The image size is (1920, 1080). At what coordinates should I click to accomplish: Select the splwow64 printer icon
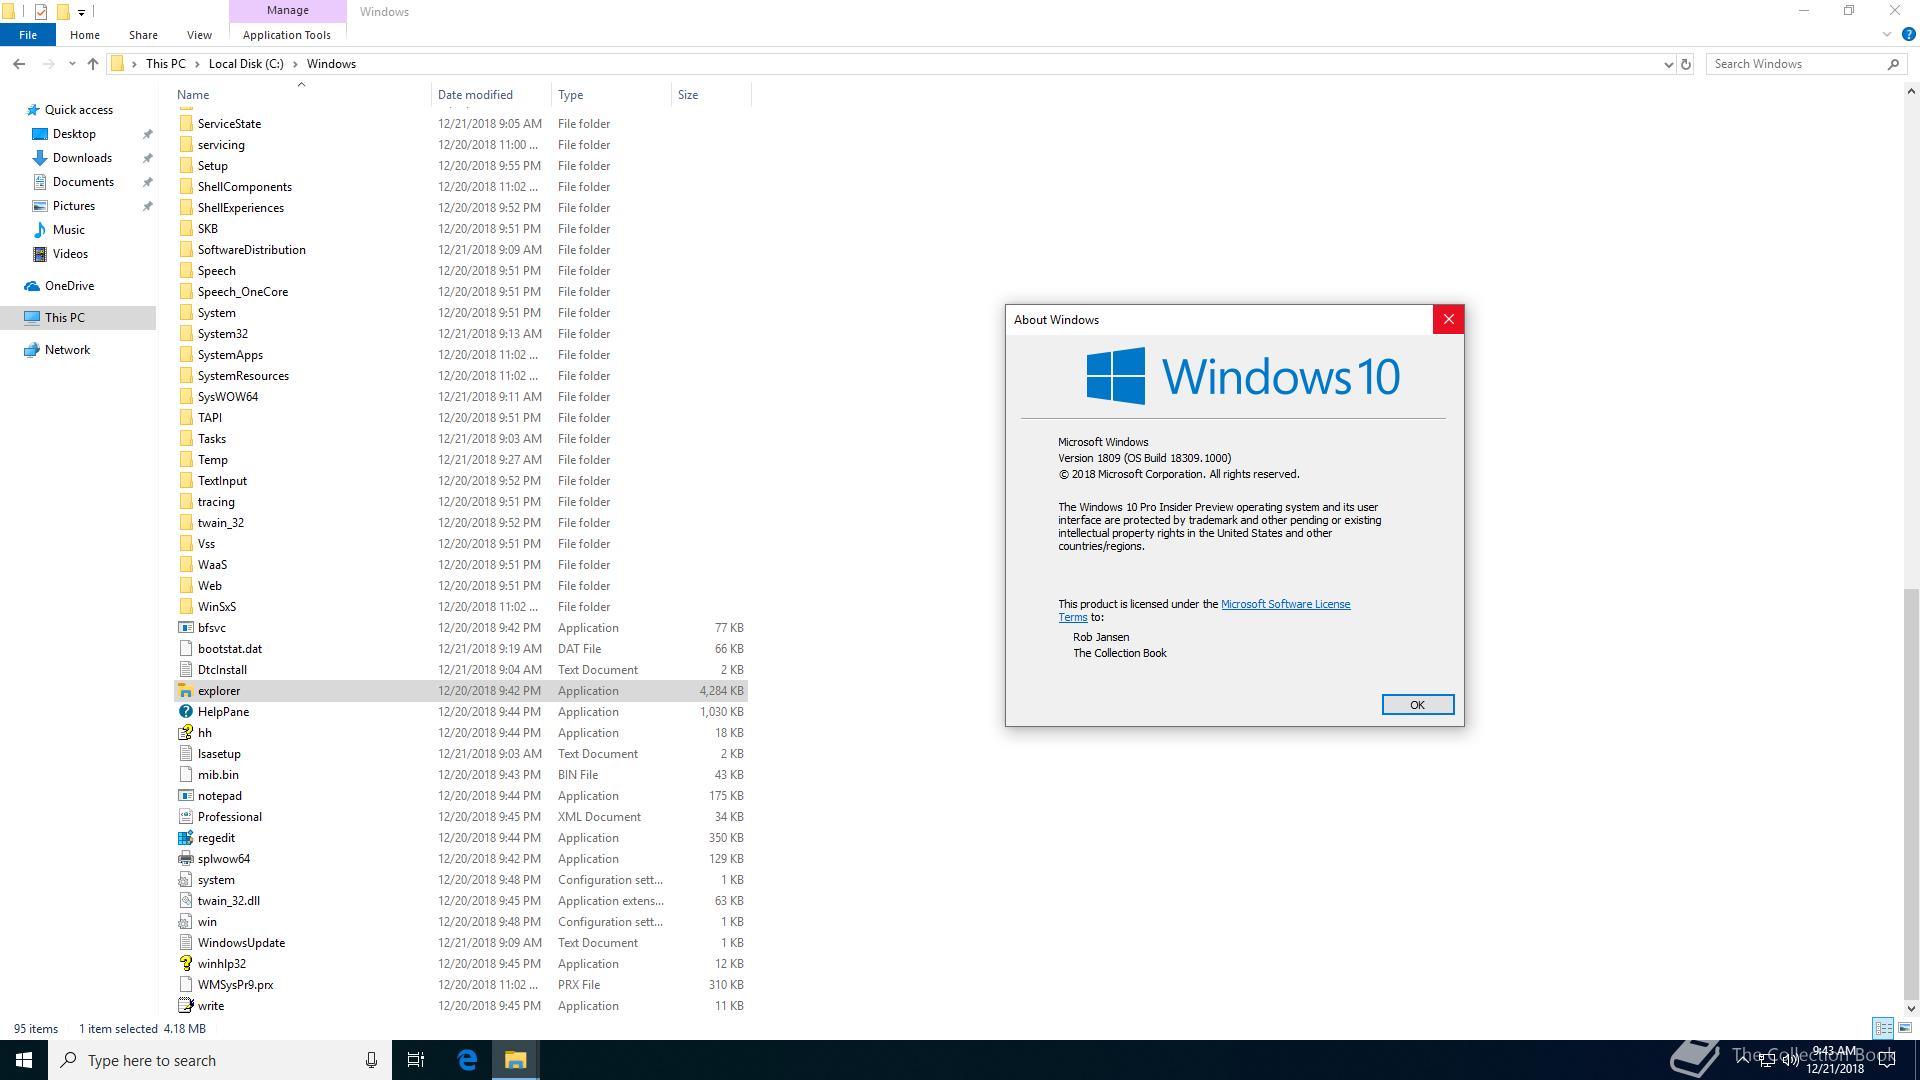coord(185,859)
